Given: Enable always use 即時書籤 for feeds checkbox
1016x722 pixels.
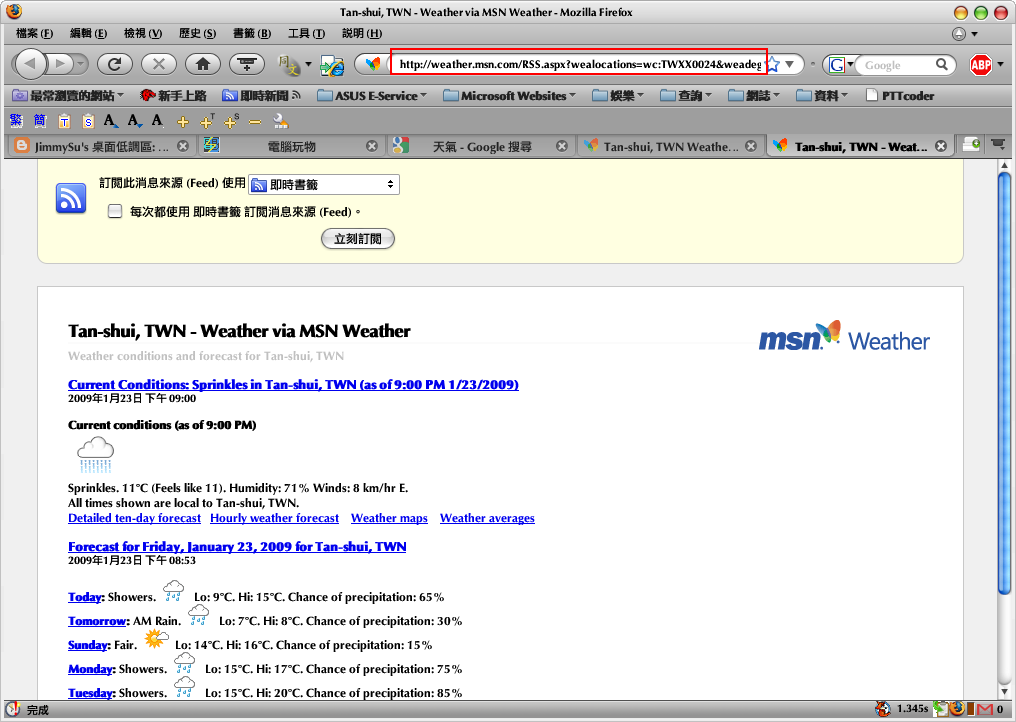Looking at the screenshot, I should [115, 211].
